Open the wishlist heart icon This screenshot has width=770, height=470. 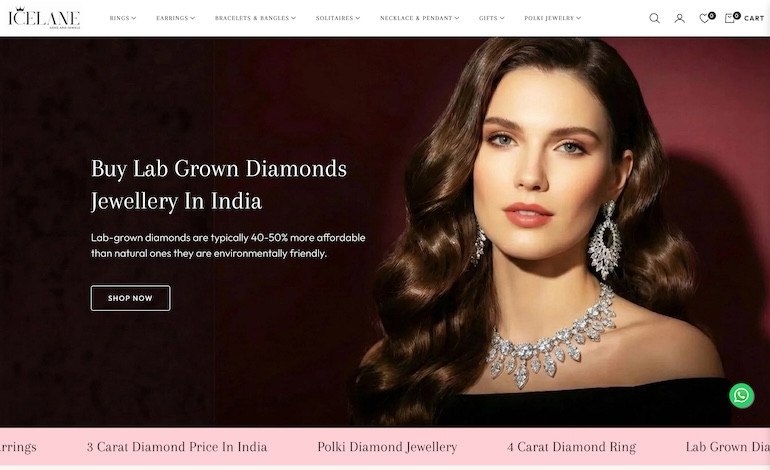tap(704, 18)
